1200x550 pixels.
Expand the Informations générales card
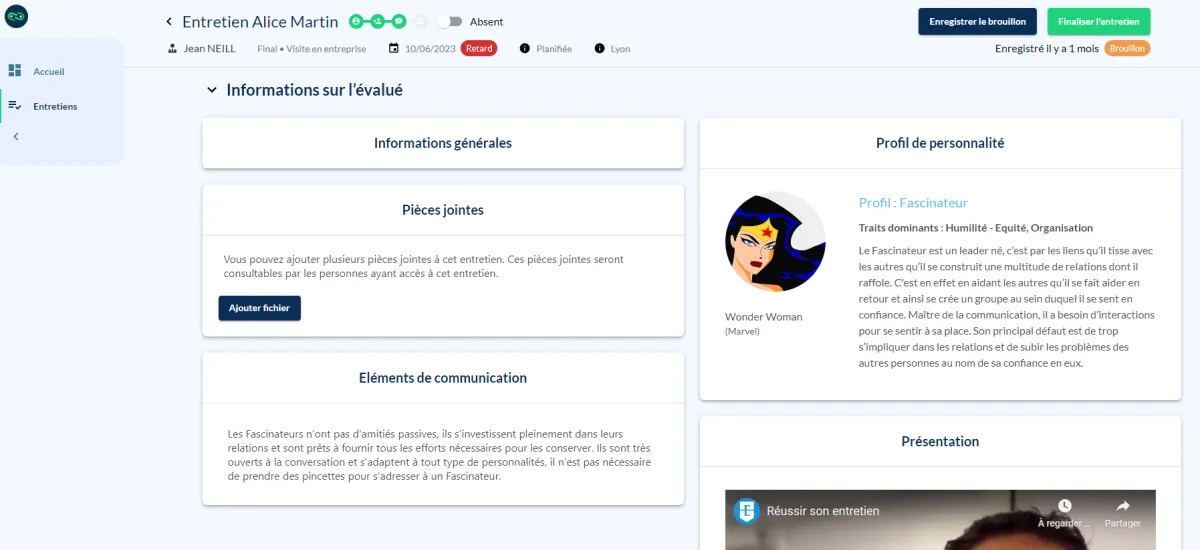pos(443,143)
